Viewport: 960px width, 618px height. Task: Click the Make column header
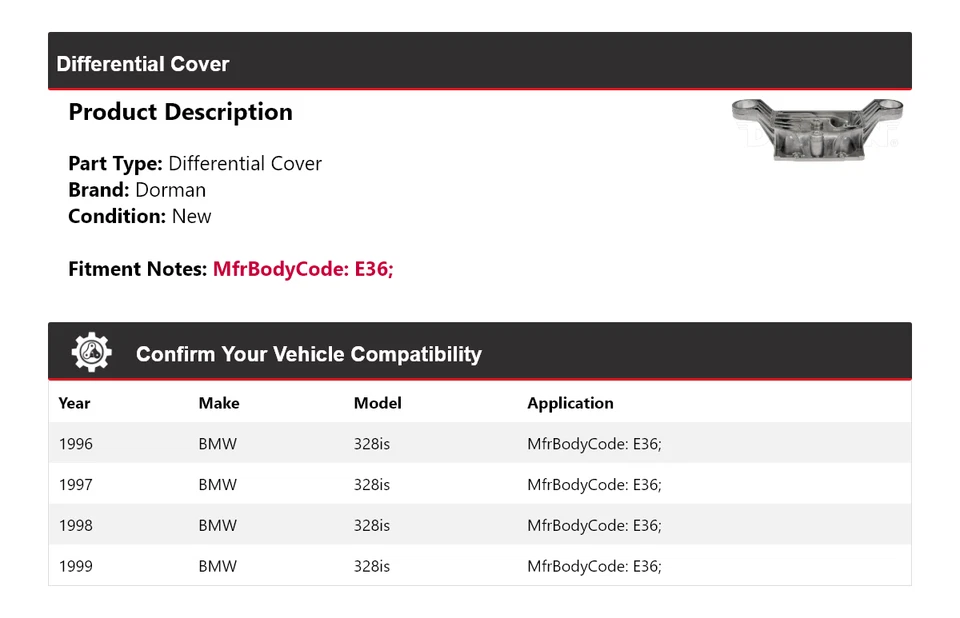[x=219, y=403]
